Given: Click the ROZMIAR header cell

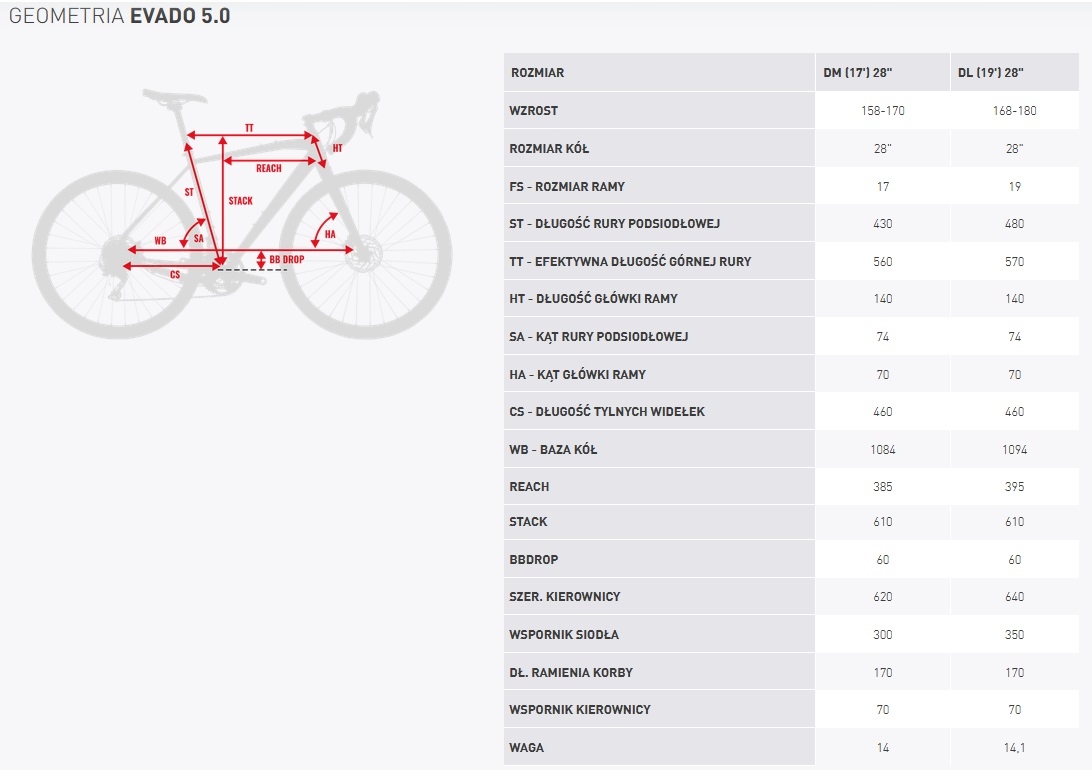Looking at the screenshot, I should pos(537,73).
